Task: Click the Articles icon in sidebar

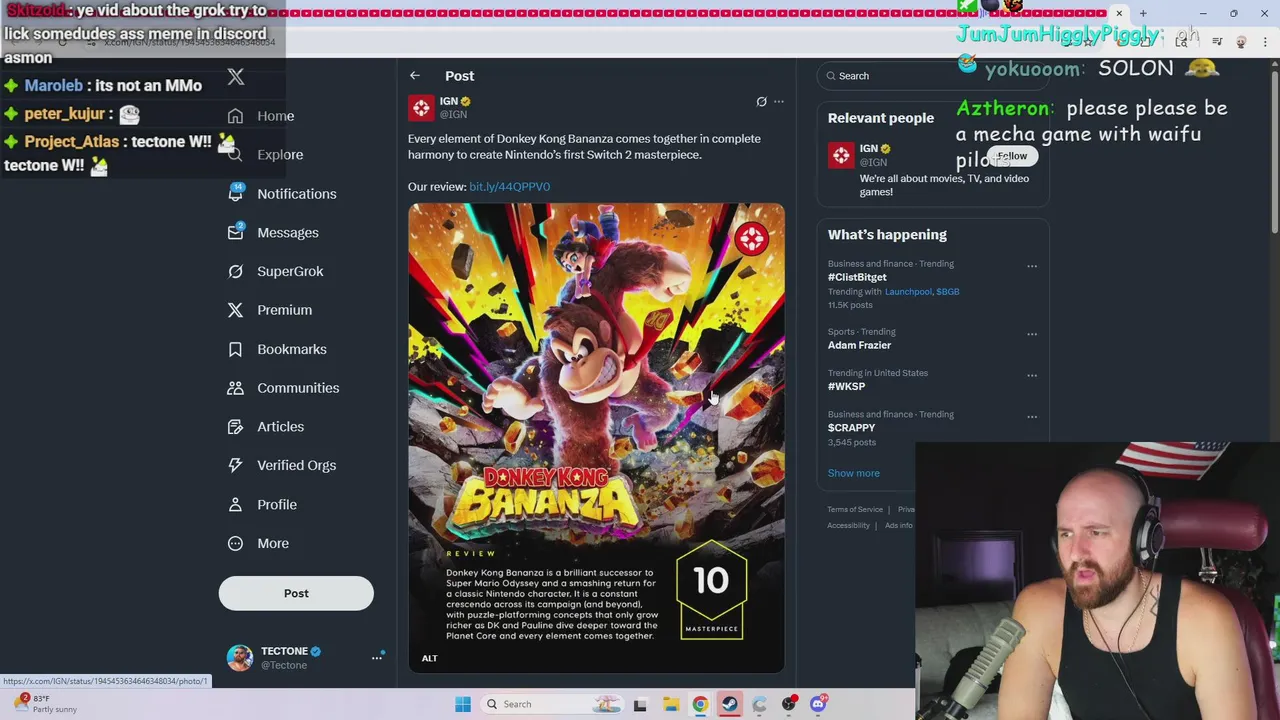Action: 235,427
